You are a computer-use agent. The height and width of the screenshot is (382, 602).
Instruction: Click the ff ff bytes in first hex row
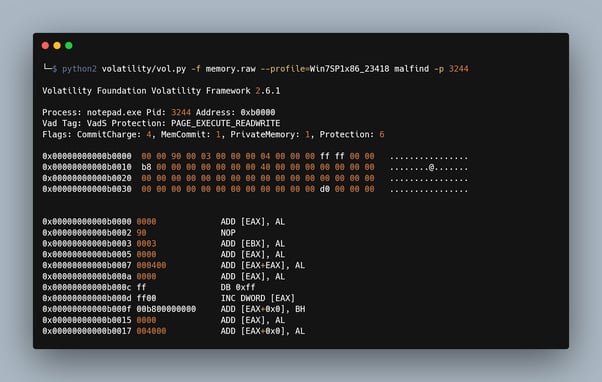332,156
